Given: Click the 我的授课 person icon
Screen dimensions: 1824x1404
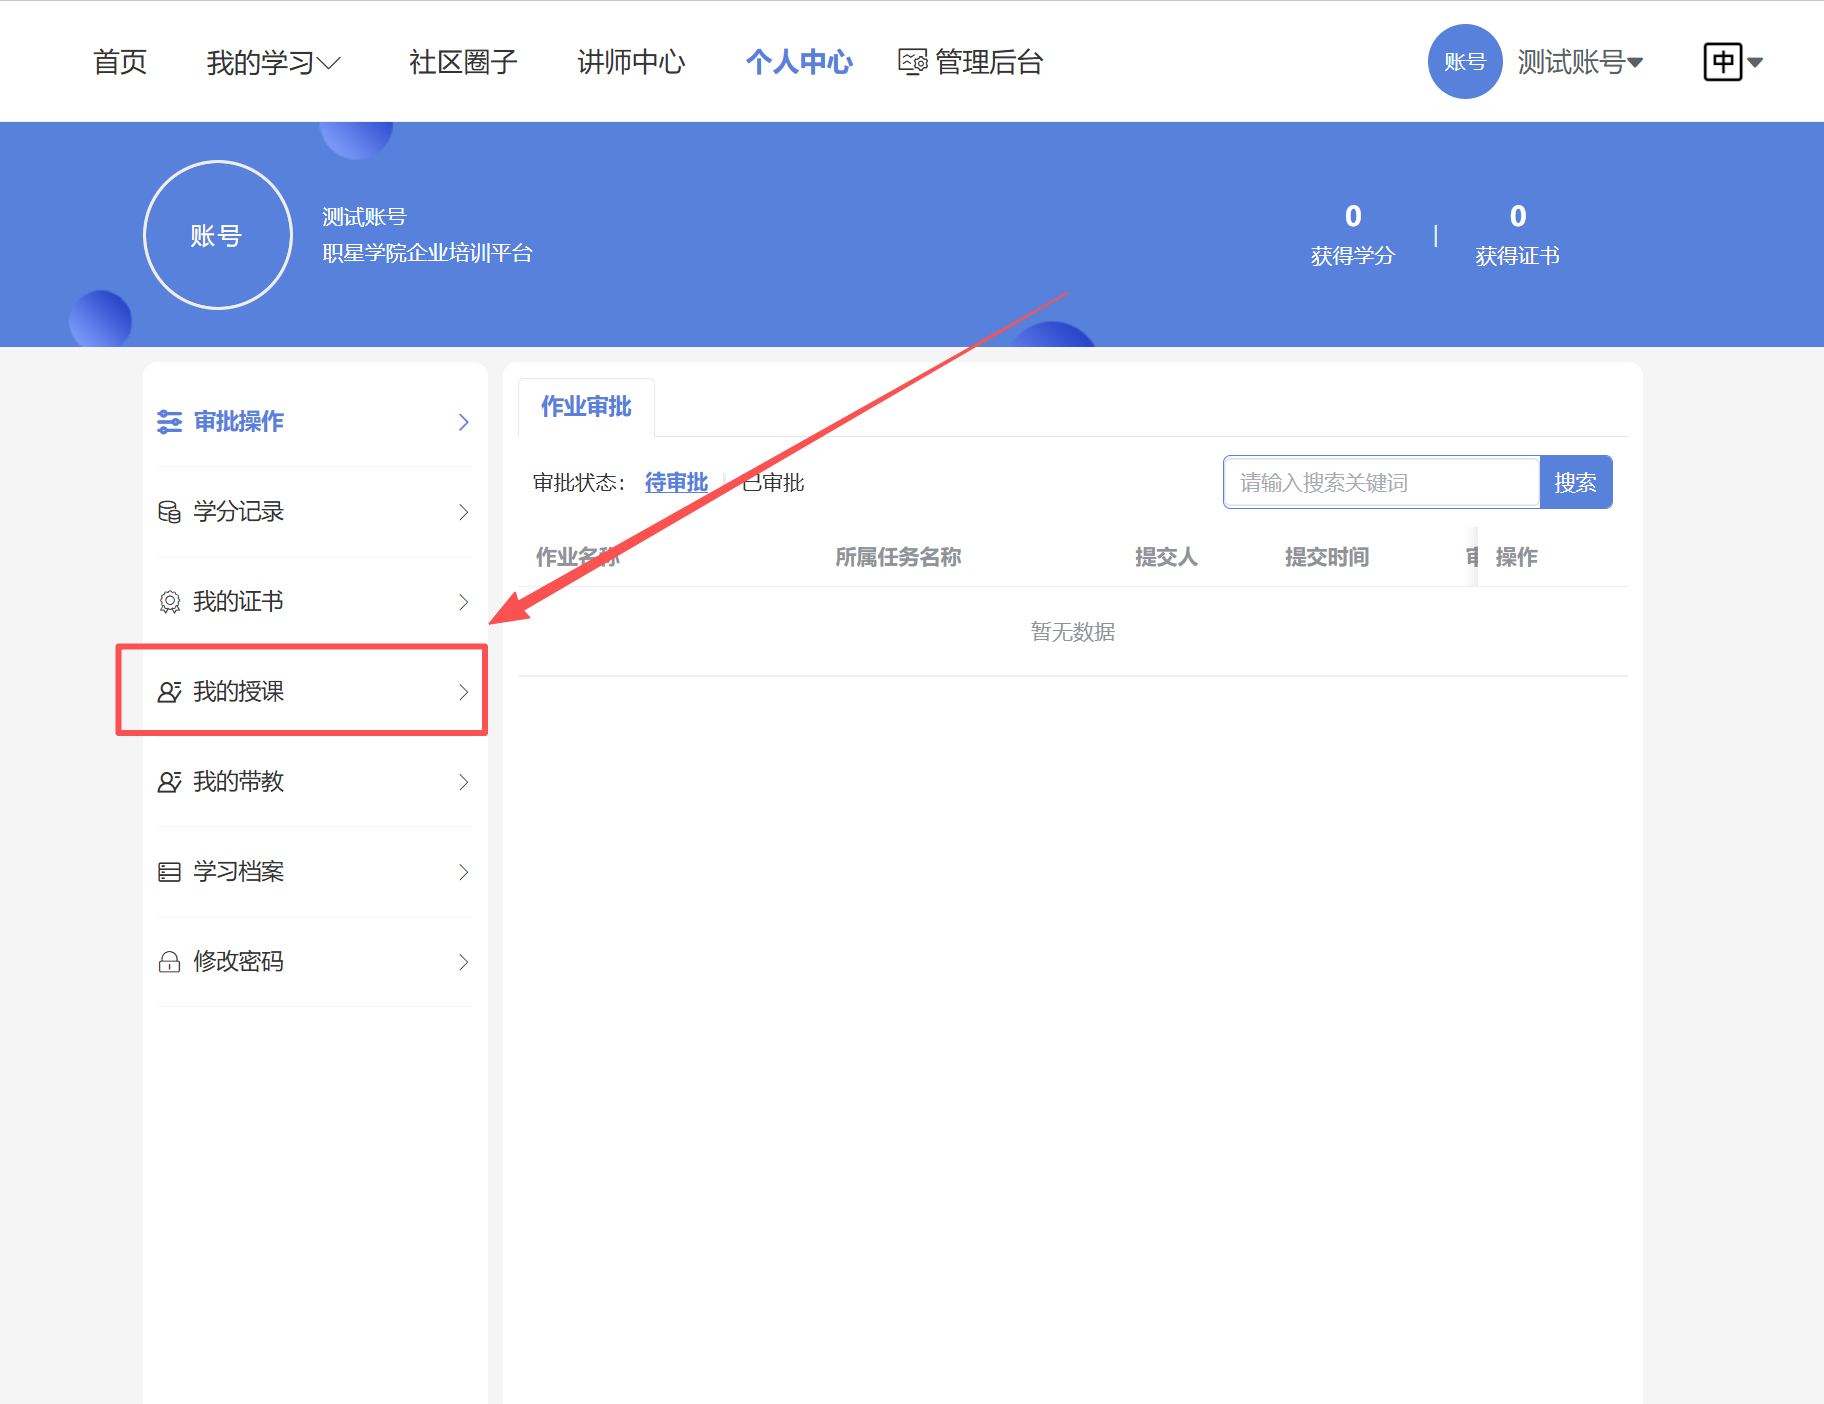Looking at the screenshot, I should [168, 692].
